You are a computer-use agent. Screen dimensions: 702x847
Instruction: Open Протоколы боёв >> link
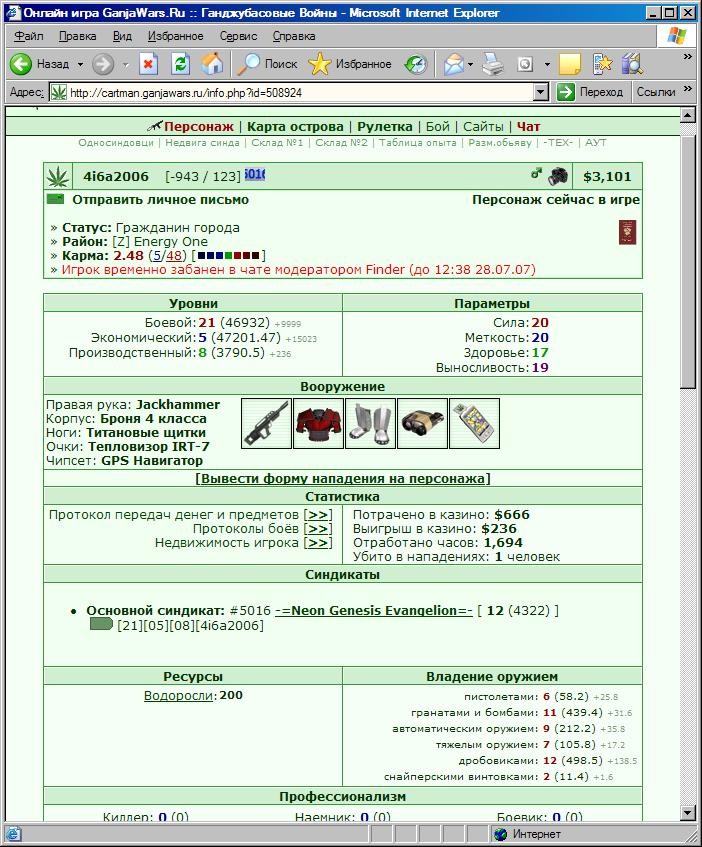click(x=318, y=529)
